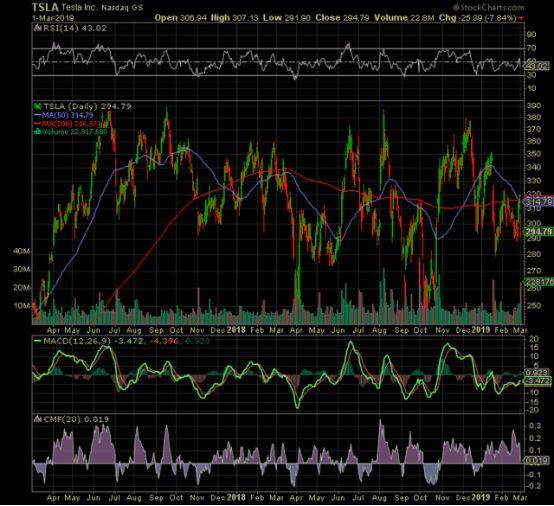This screenshot has height=506, width=554.
Task: Click the 250 tick on price axis
Action: [x=533, y=305]
